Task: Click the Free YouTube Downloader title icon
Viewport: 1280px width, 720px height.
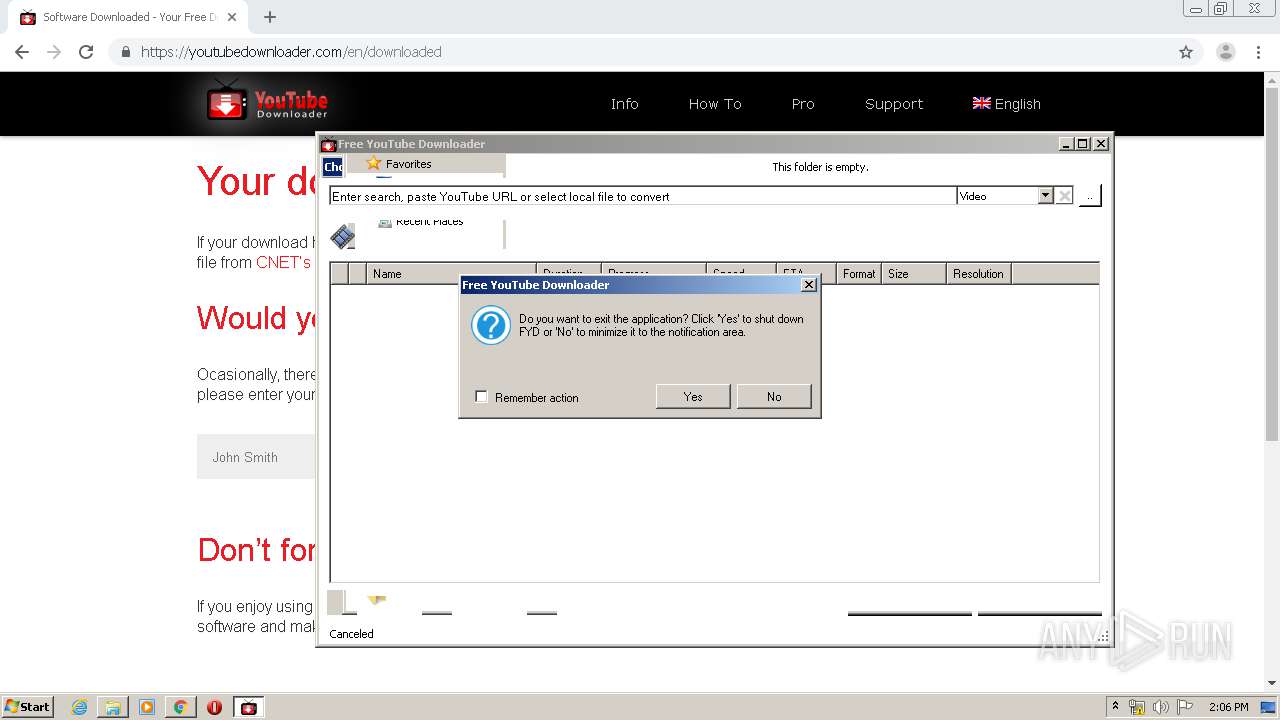Action: point(328,144)
